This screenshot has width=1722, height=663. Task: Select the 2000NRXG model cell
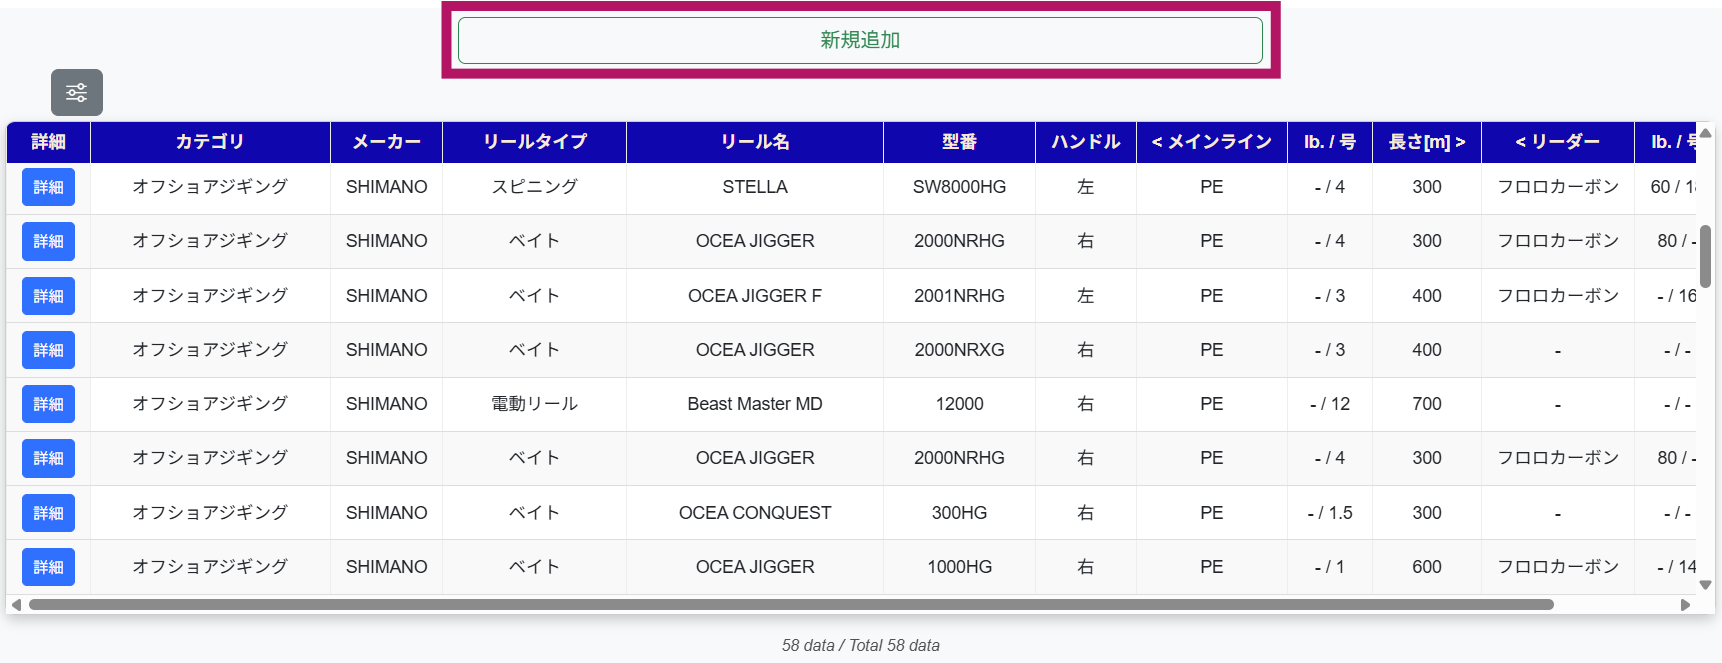960,350
